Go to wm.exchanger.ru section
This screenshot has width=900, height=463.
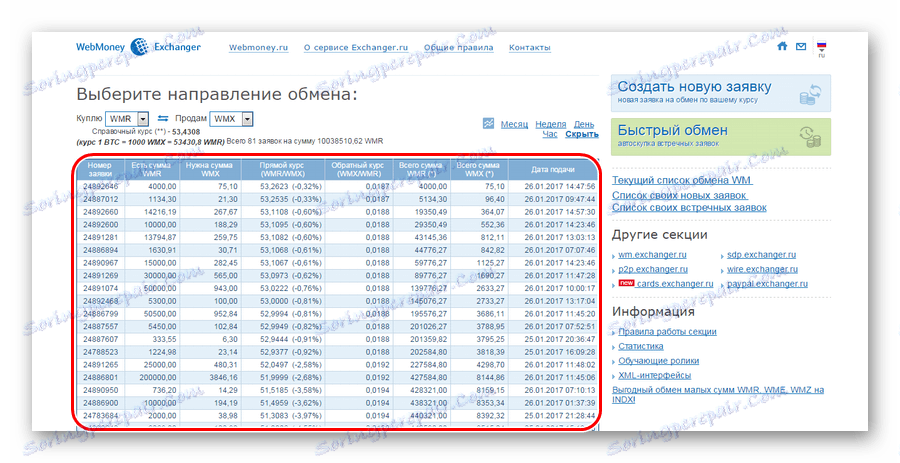click(x=652, y=255)
